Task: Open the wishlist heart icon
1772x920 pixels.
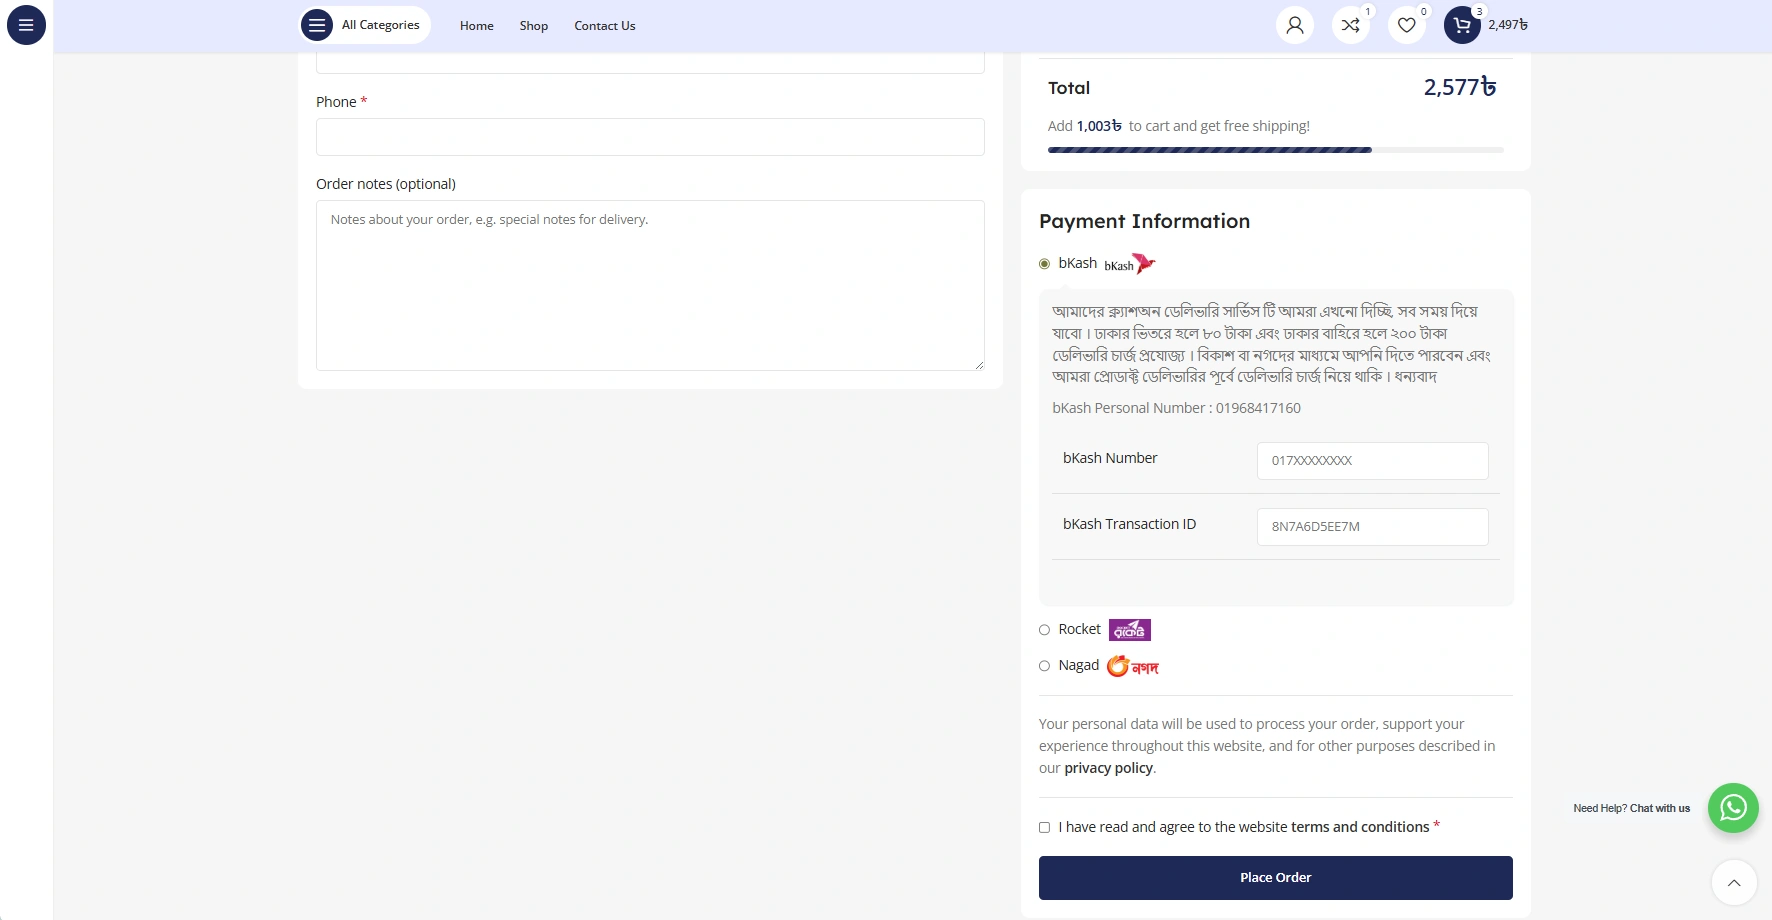Action: (1406, 25)
